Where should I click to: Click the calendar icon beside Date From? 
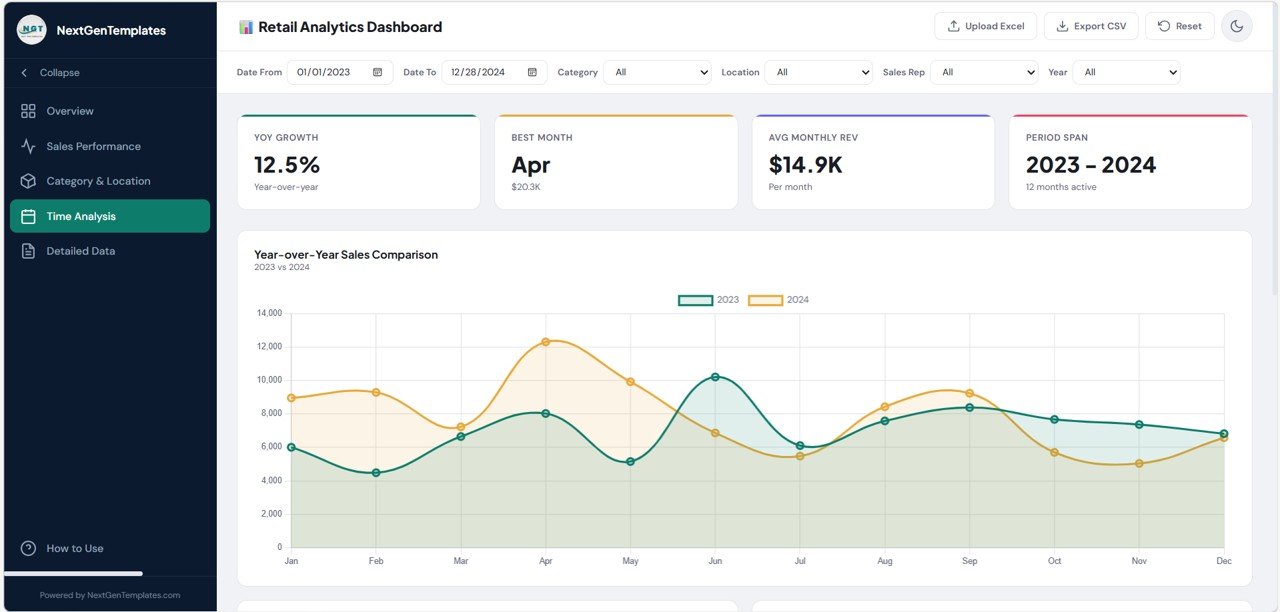tap(376, 71)
